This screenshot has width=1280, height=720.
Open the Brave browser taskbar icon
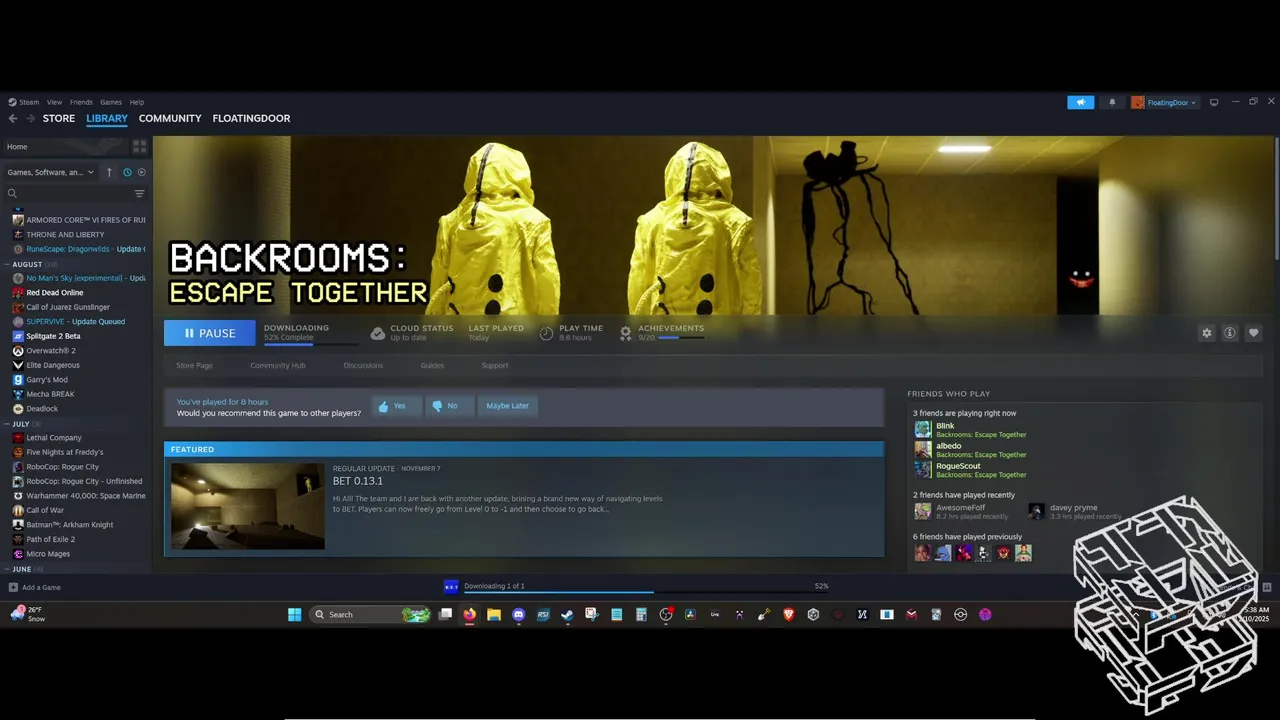click(788, 614)
